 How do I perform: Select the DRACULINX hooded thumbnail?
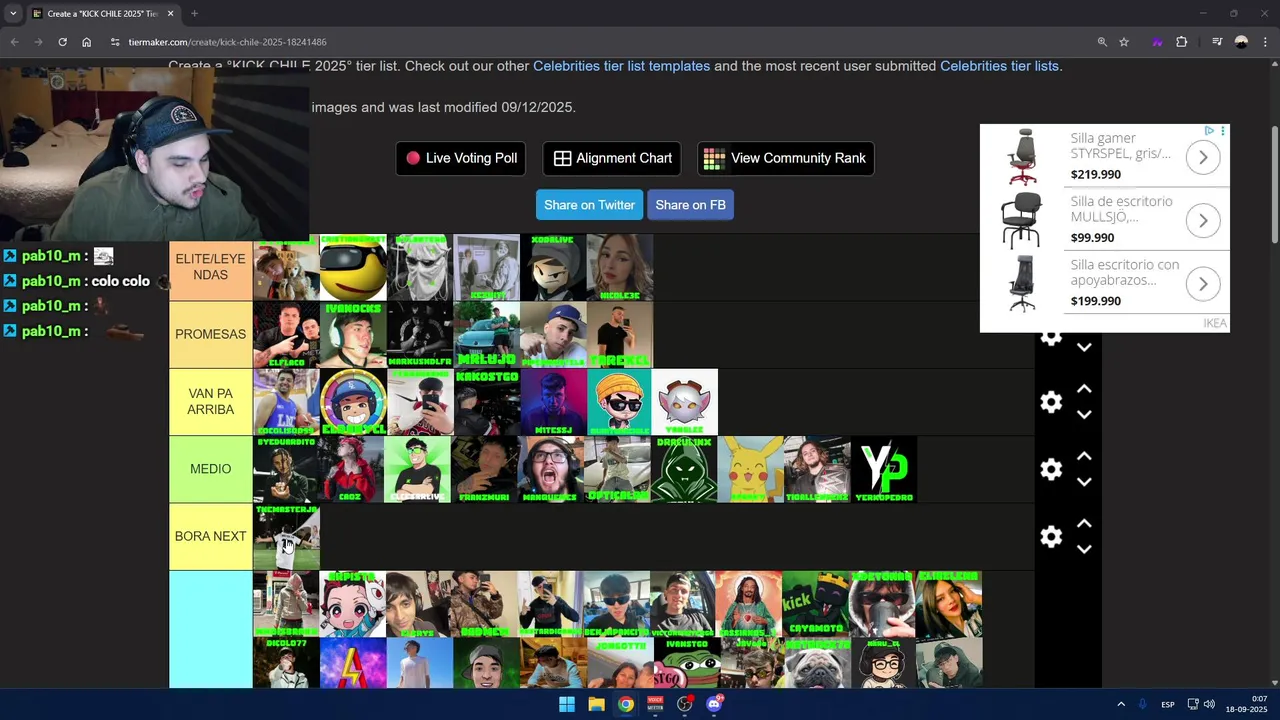click(x=685, y=469)
